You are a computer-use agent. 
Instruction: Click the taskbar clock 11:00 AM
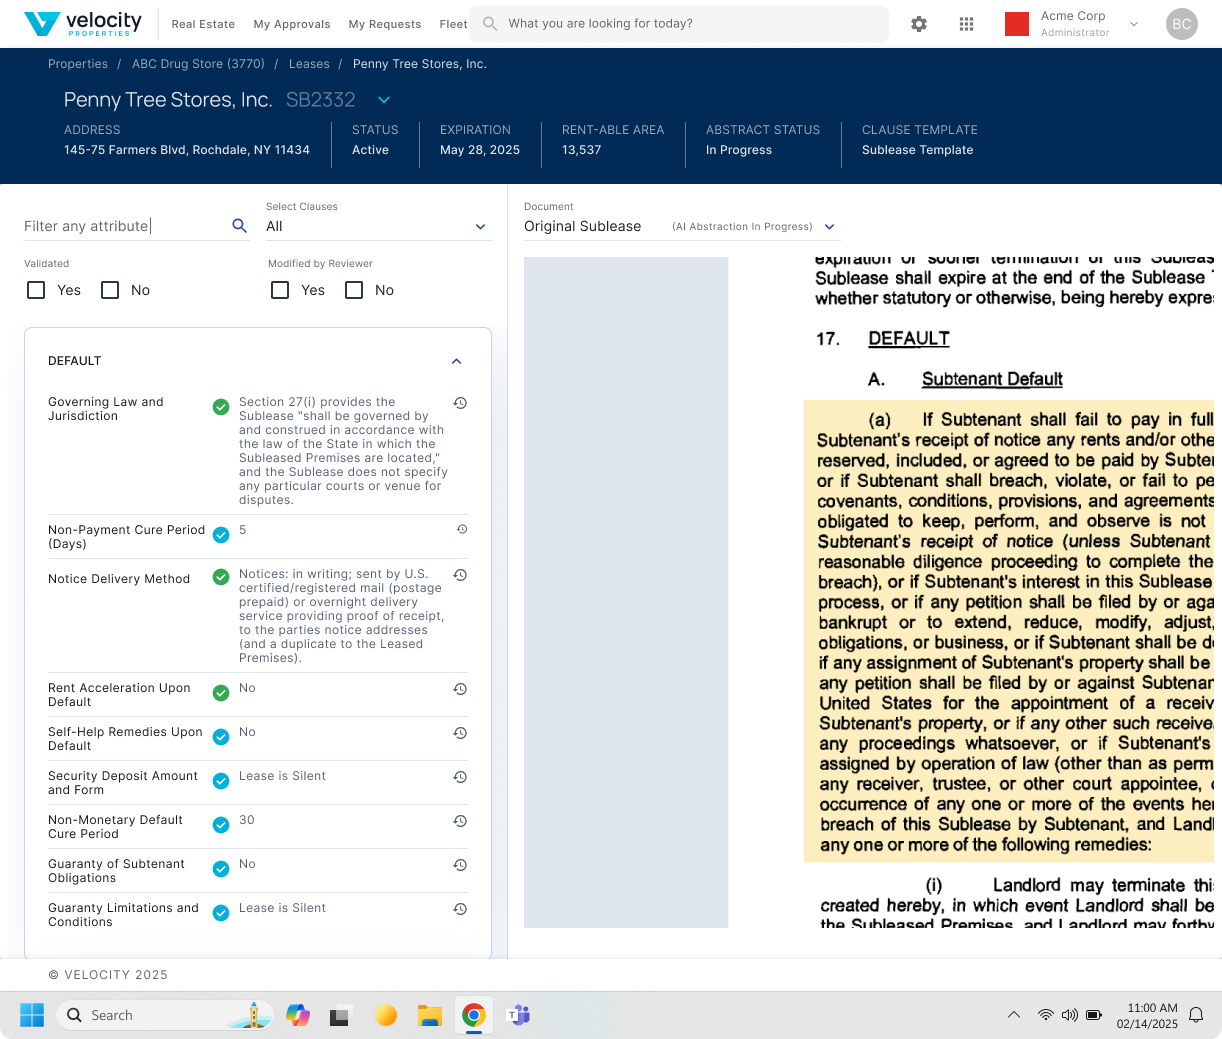click(1152, 1008)
